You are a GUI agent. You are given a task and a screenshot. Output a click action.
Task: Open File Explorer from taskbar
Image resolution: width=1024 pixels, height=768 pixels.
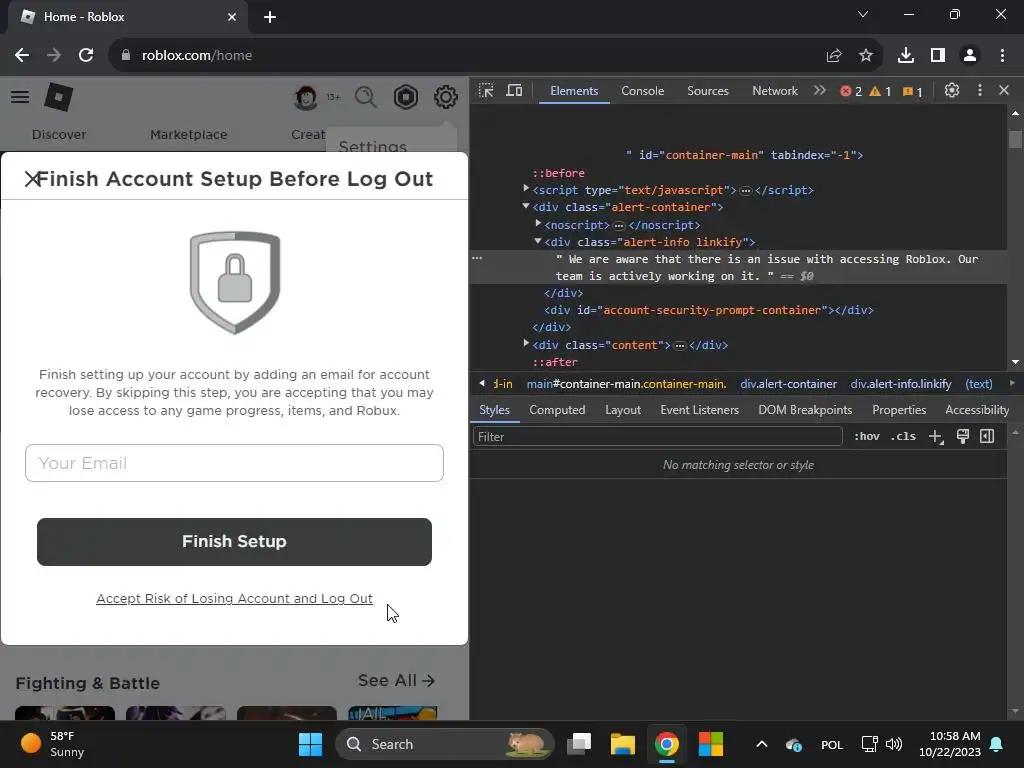(622, 744)
